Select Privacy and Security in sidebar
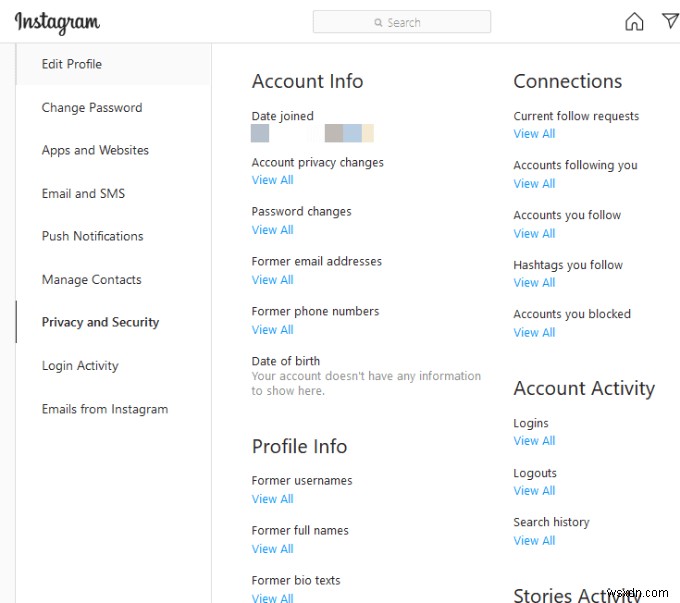The image size is (680, 603). pyautogui.click(x=100, y=323)
